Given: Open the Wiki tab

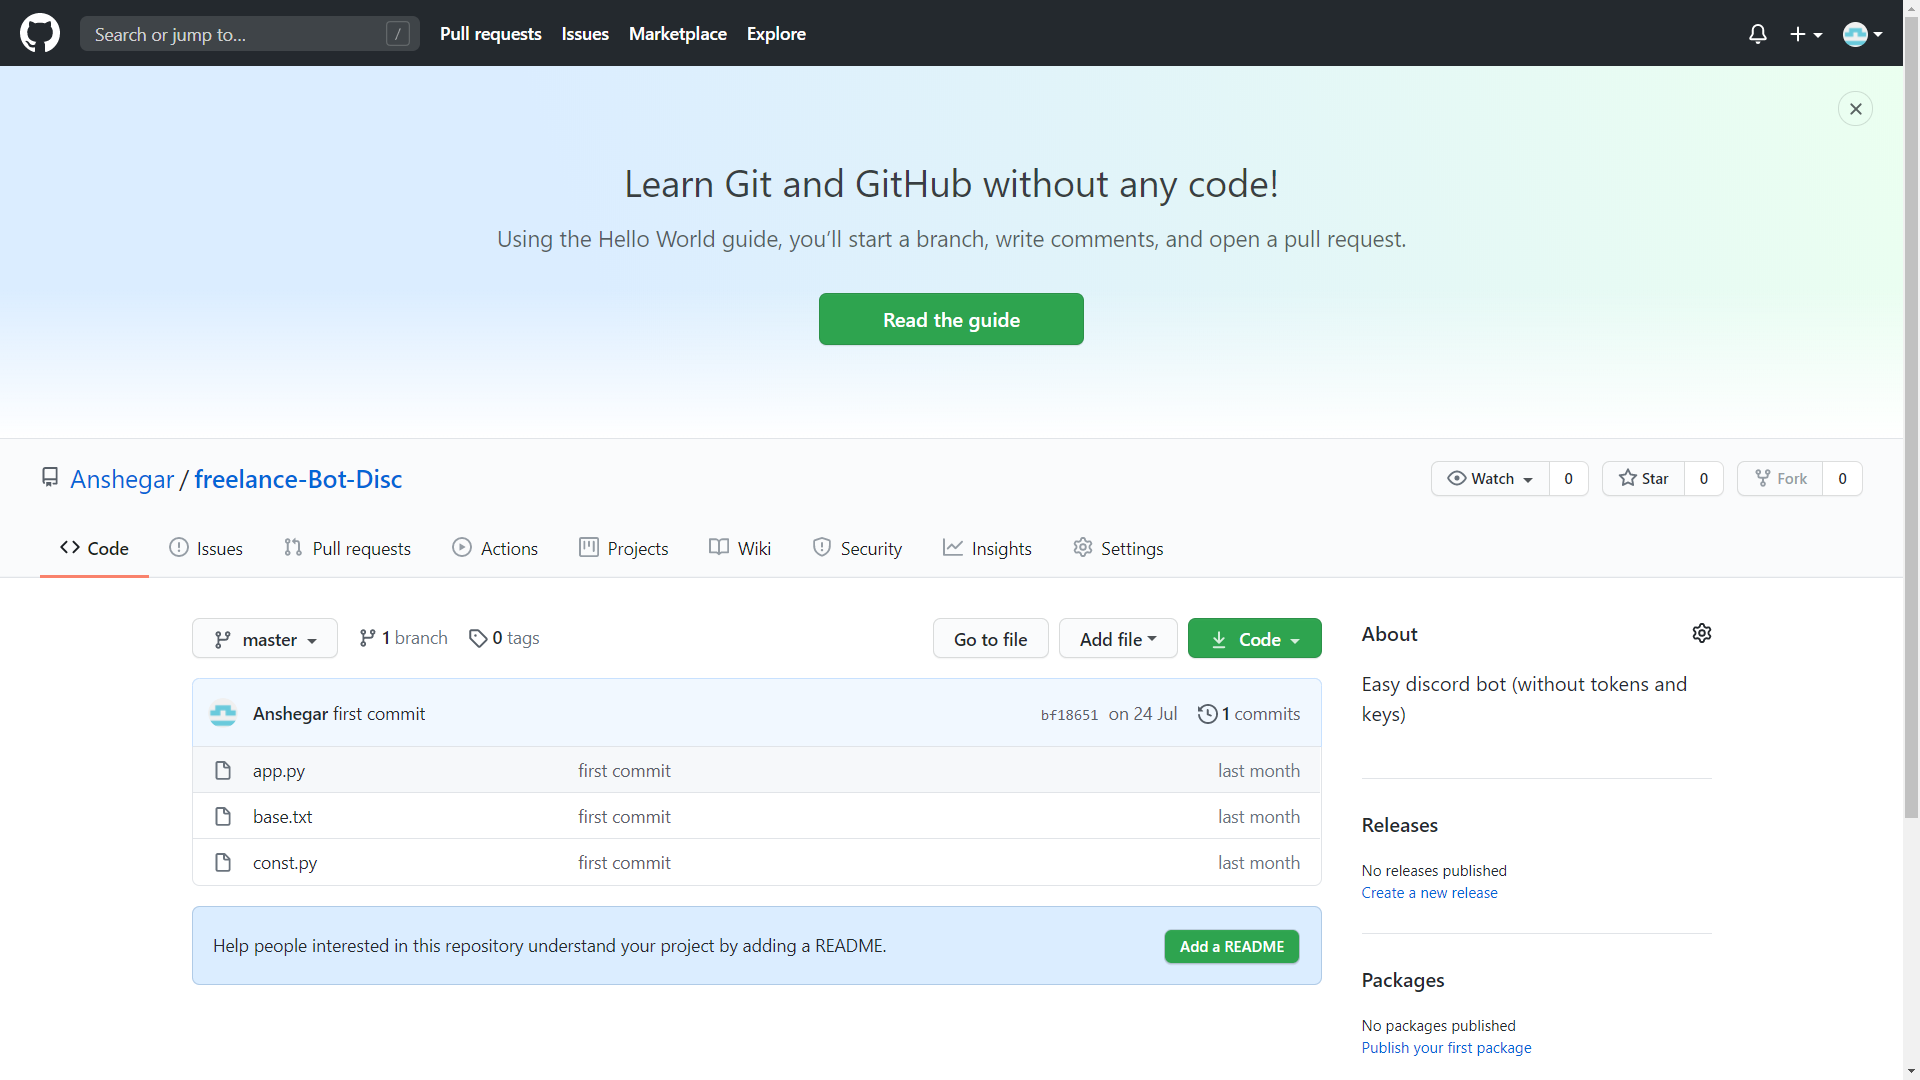Looking at the screenshot, I should (x=740, y=548).
